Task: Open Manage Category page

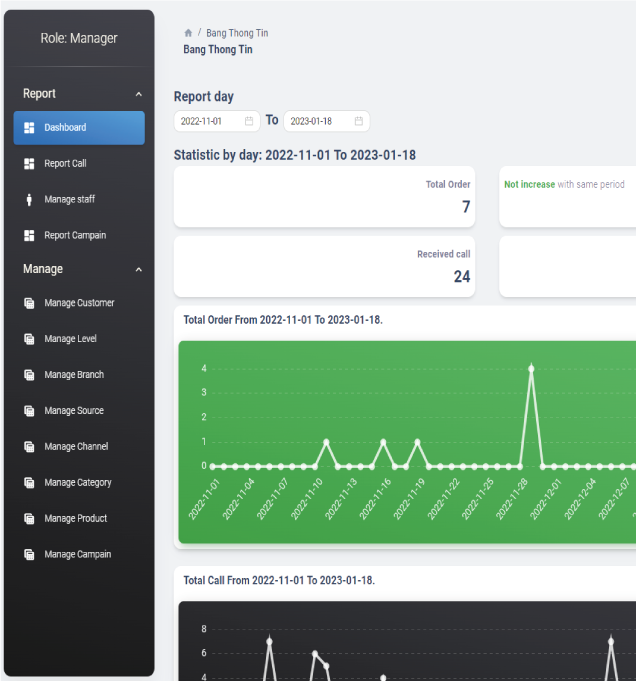Action: [79, 483]
